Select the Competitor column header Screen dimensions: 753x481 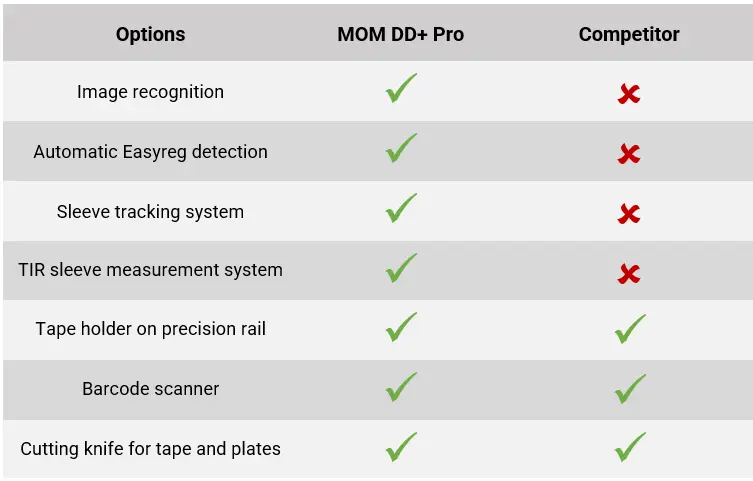tap(629, 34)
